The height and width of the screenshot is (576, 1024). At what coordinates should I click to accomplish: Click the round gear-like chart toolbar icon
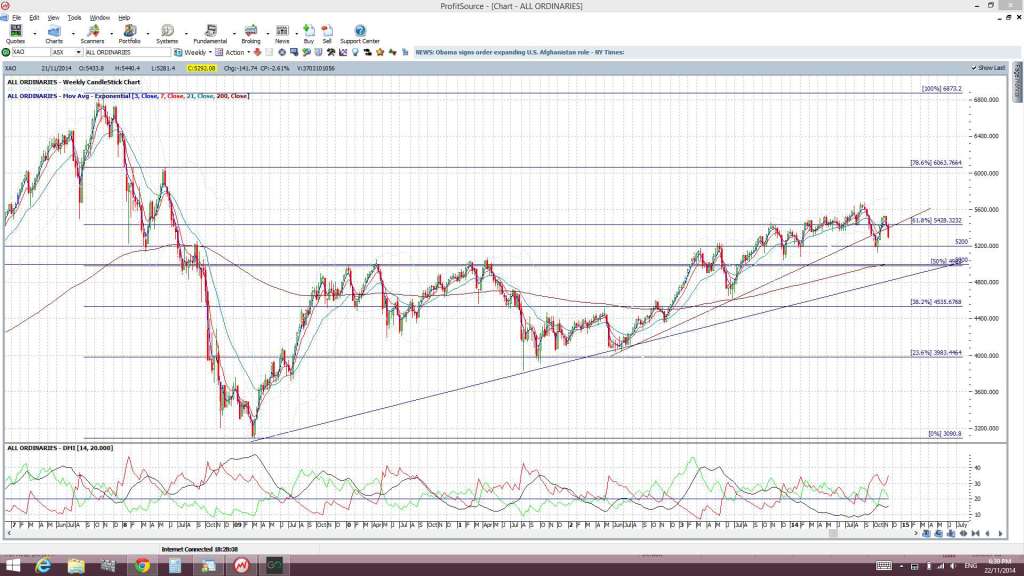pos(282,52)
